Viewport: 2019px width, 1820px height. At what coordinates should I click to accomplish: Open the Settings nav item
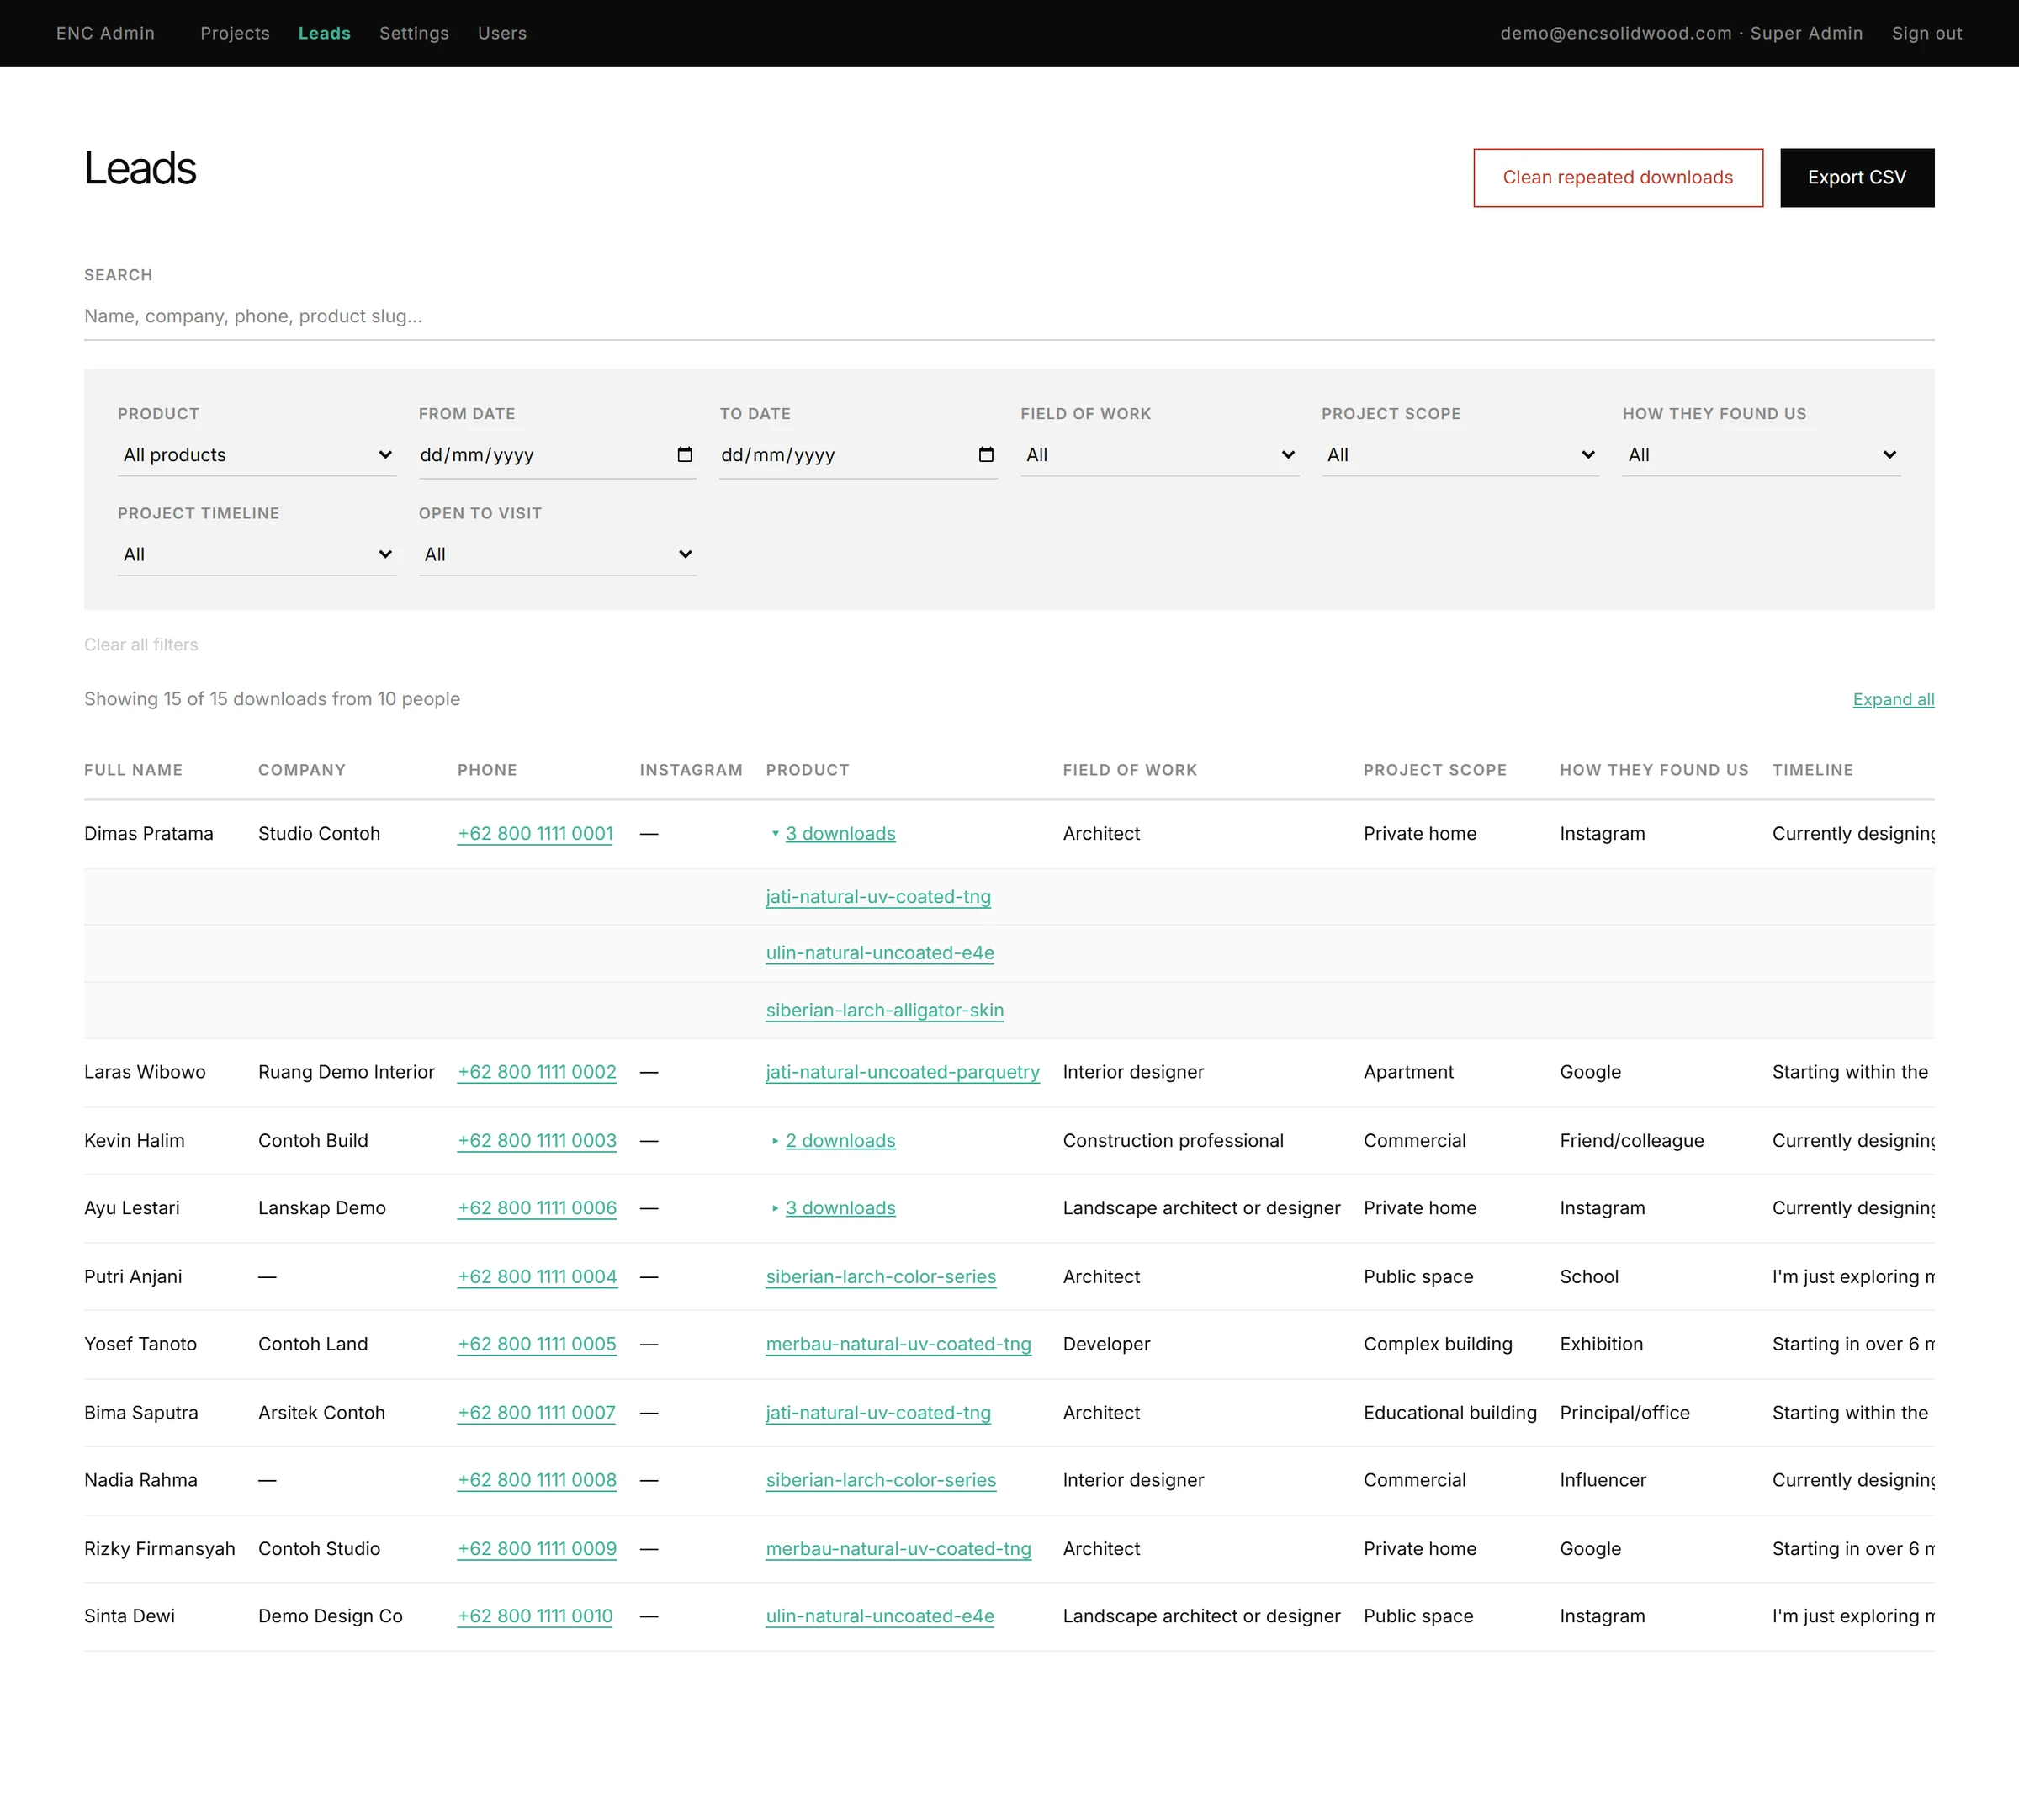[414, 33]
